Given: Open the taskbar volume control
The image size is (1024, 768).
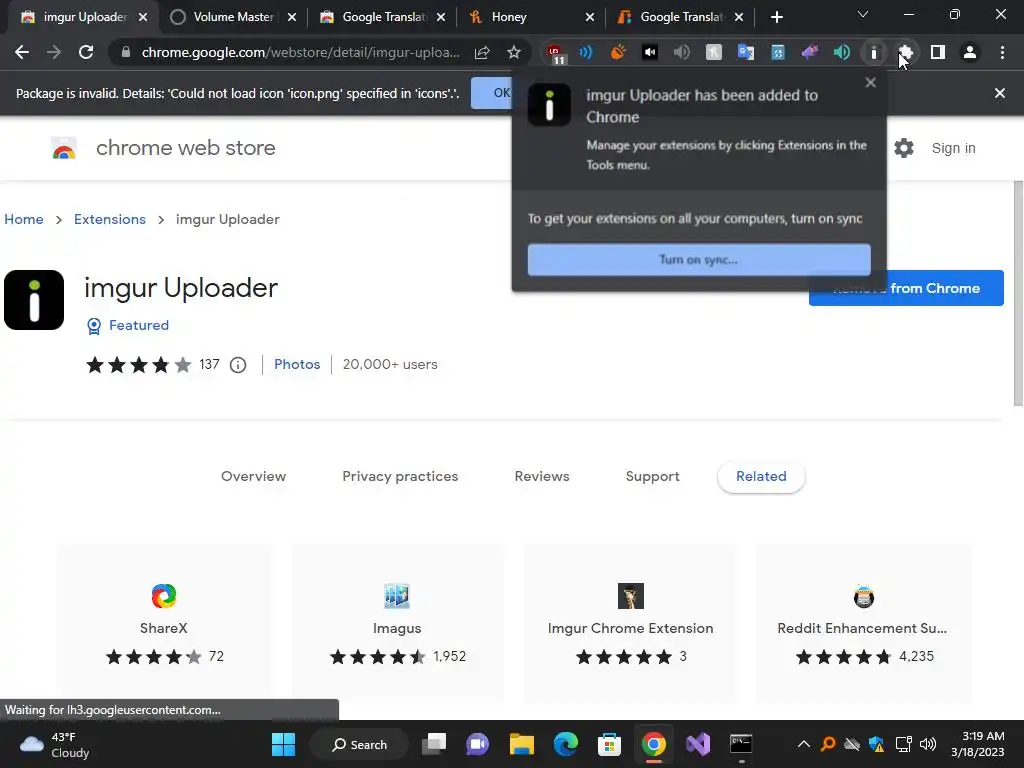Looking at the screenshot, I should (x=927, y=744).
